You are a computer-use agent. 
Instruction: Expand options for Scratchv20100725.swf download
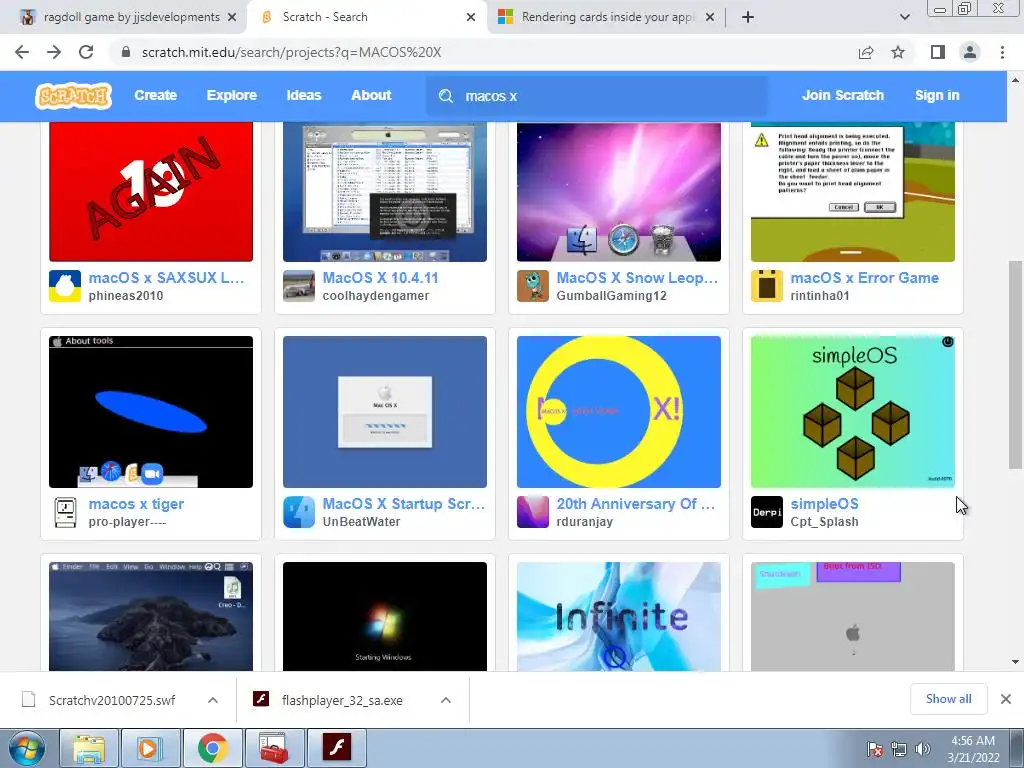[213, 700]
